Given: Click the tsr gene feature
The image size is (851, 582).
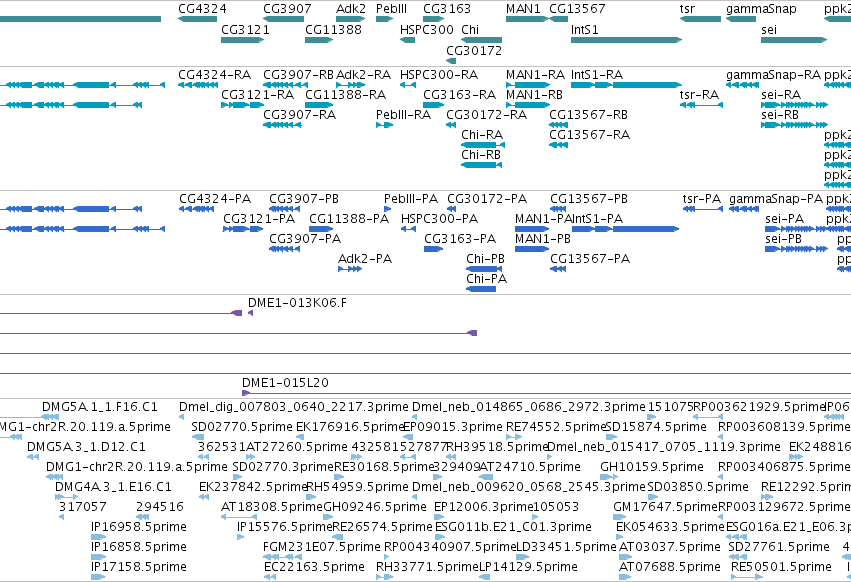Looking at the screenshot, I should point(700,19).
